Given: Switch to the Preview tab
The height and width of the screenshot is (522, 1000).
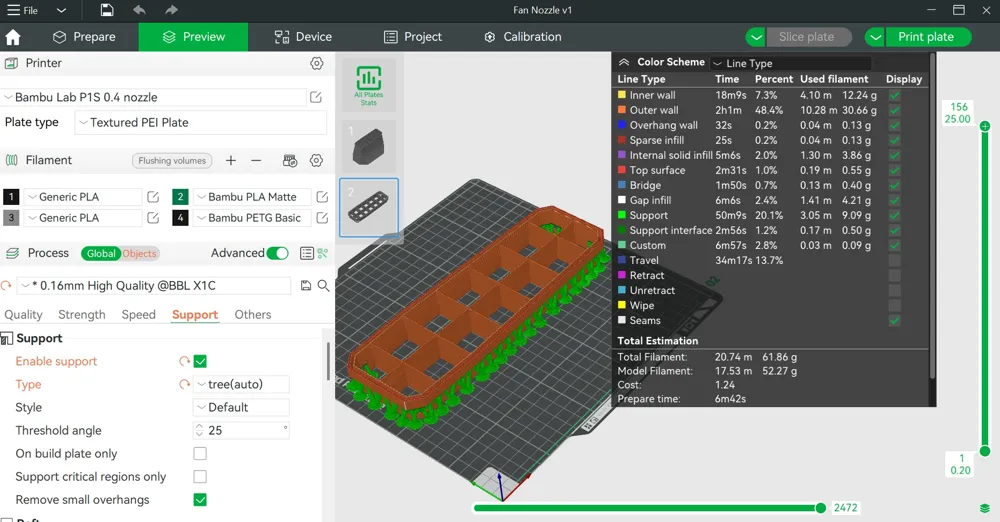Looking at the screenshot, I should 193,37.
